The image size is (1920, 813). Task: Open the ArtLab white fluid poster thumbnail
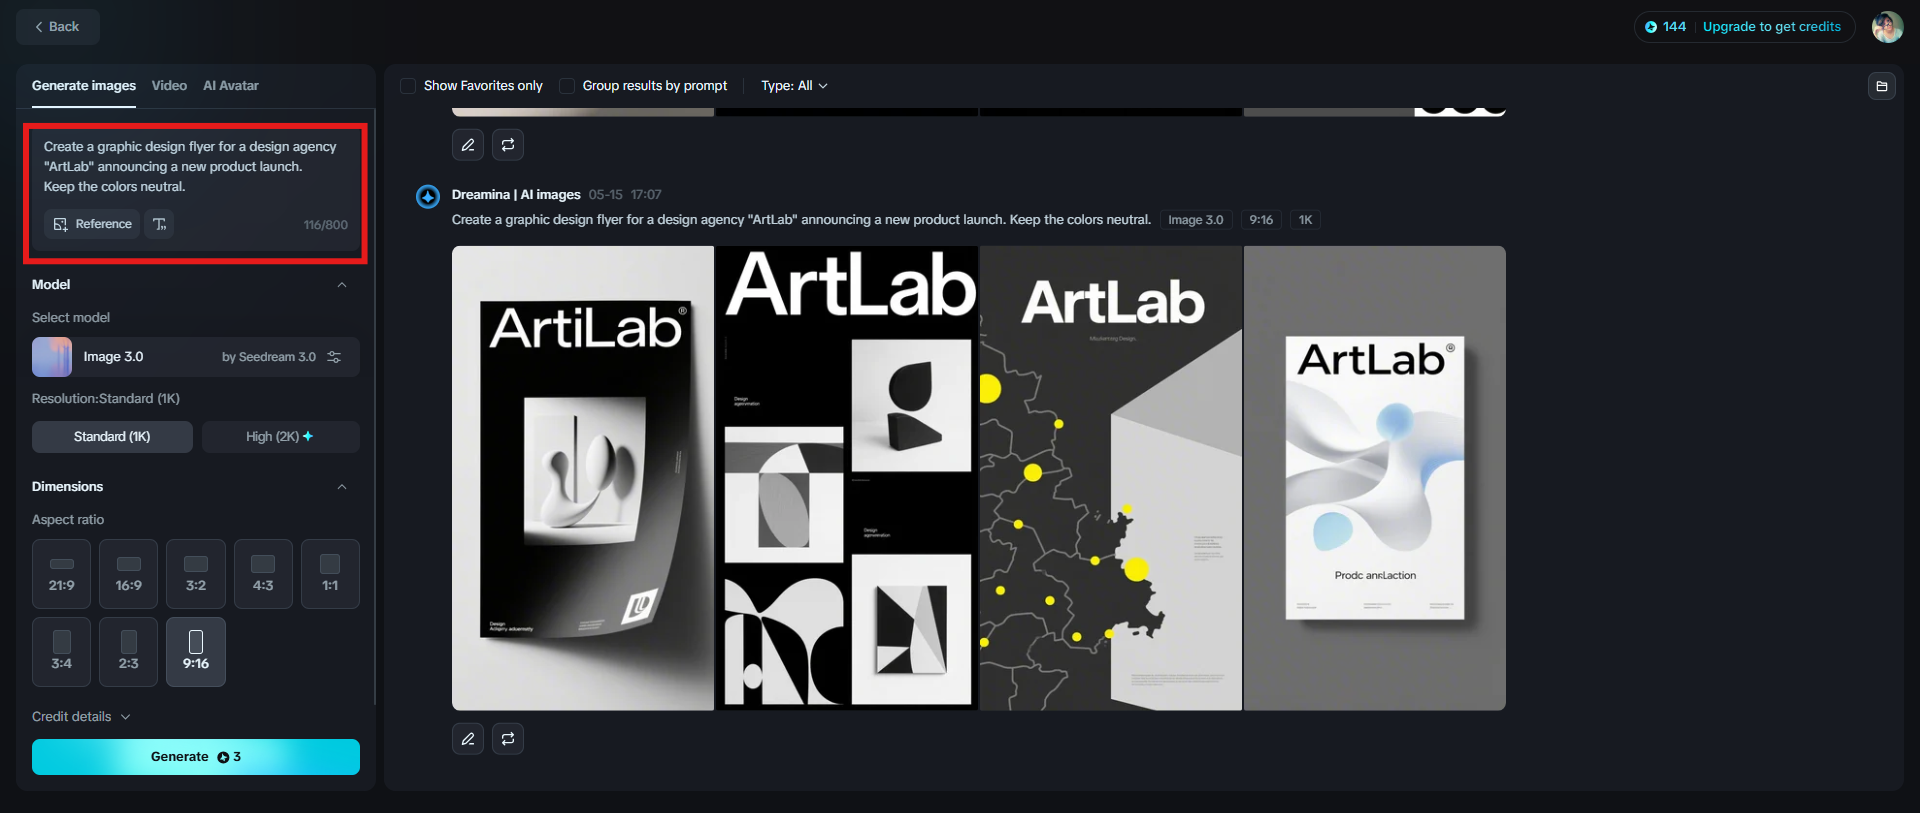pos(1375,478)
